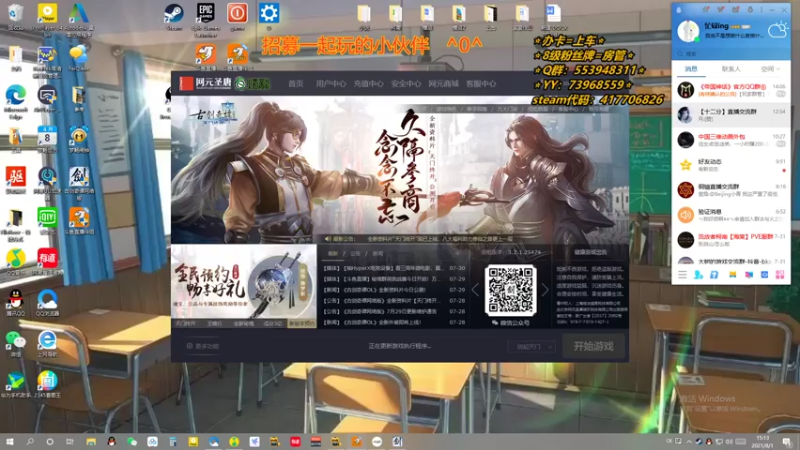Open the server selection dropdown beside 开始游戏
800x450 pixels.
click(x=532, y=346)
